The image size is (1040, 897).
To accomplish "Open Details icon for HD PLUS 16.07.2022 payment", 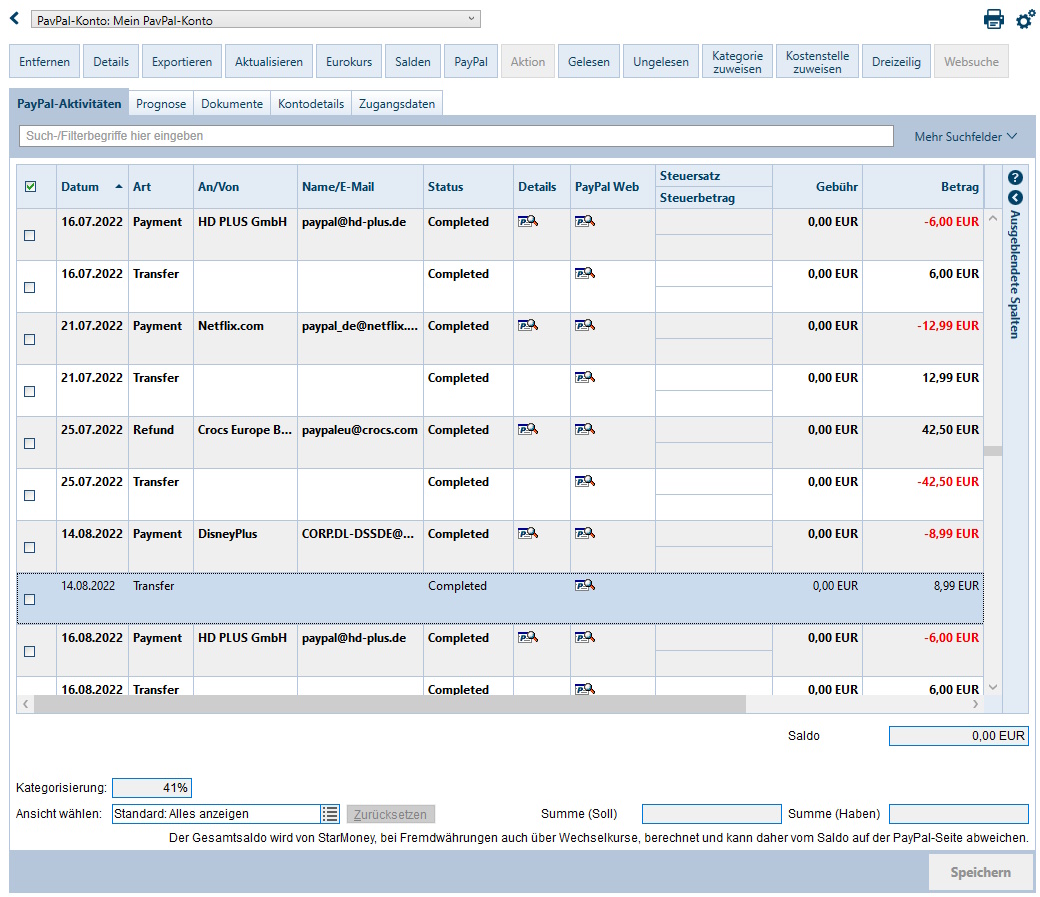I will [528, 221].
